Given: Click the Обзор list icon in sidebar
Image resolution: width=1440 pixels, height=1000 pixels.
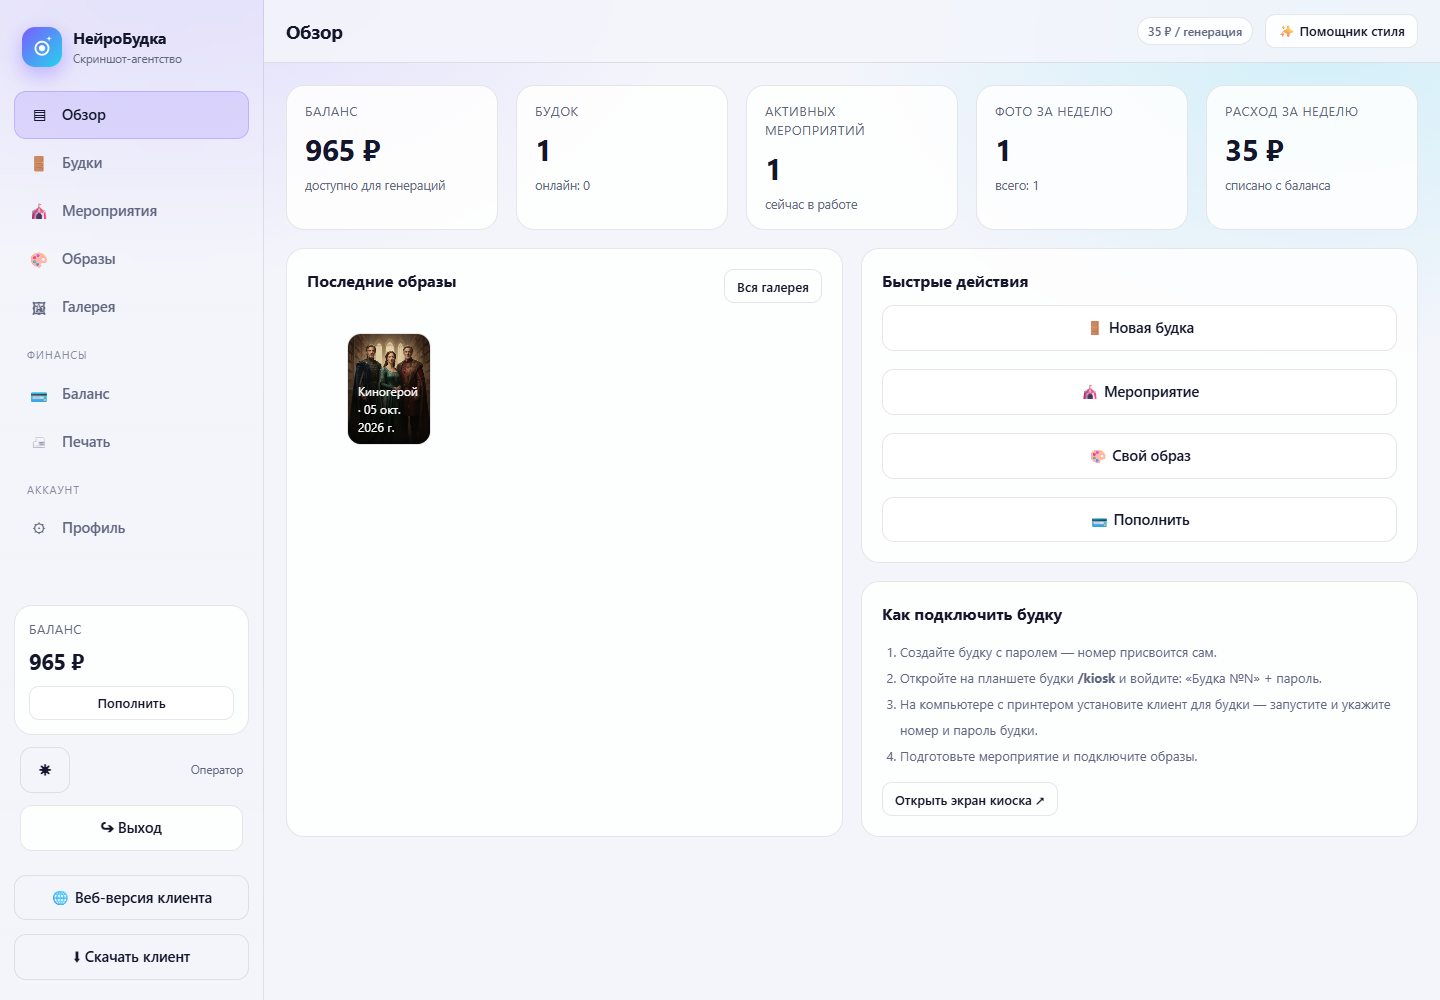Looking at the screenshot, I should pos(39,115).
